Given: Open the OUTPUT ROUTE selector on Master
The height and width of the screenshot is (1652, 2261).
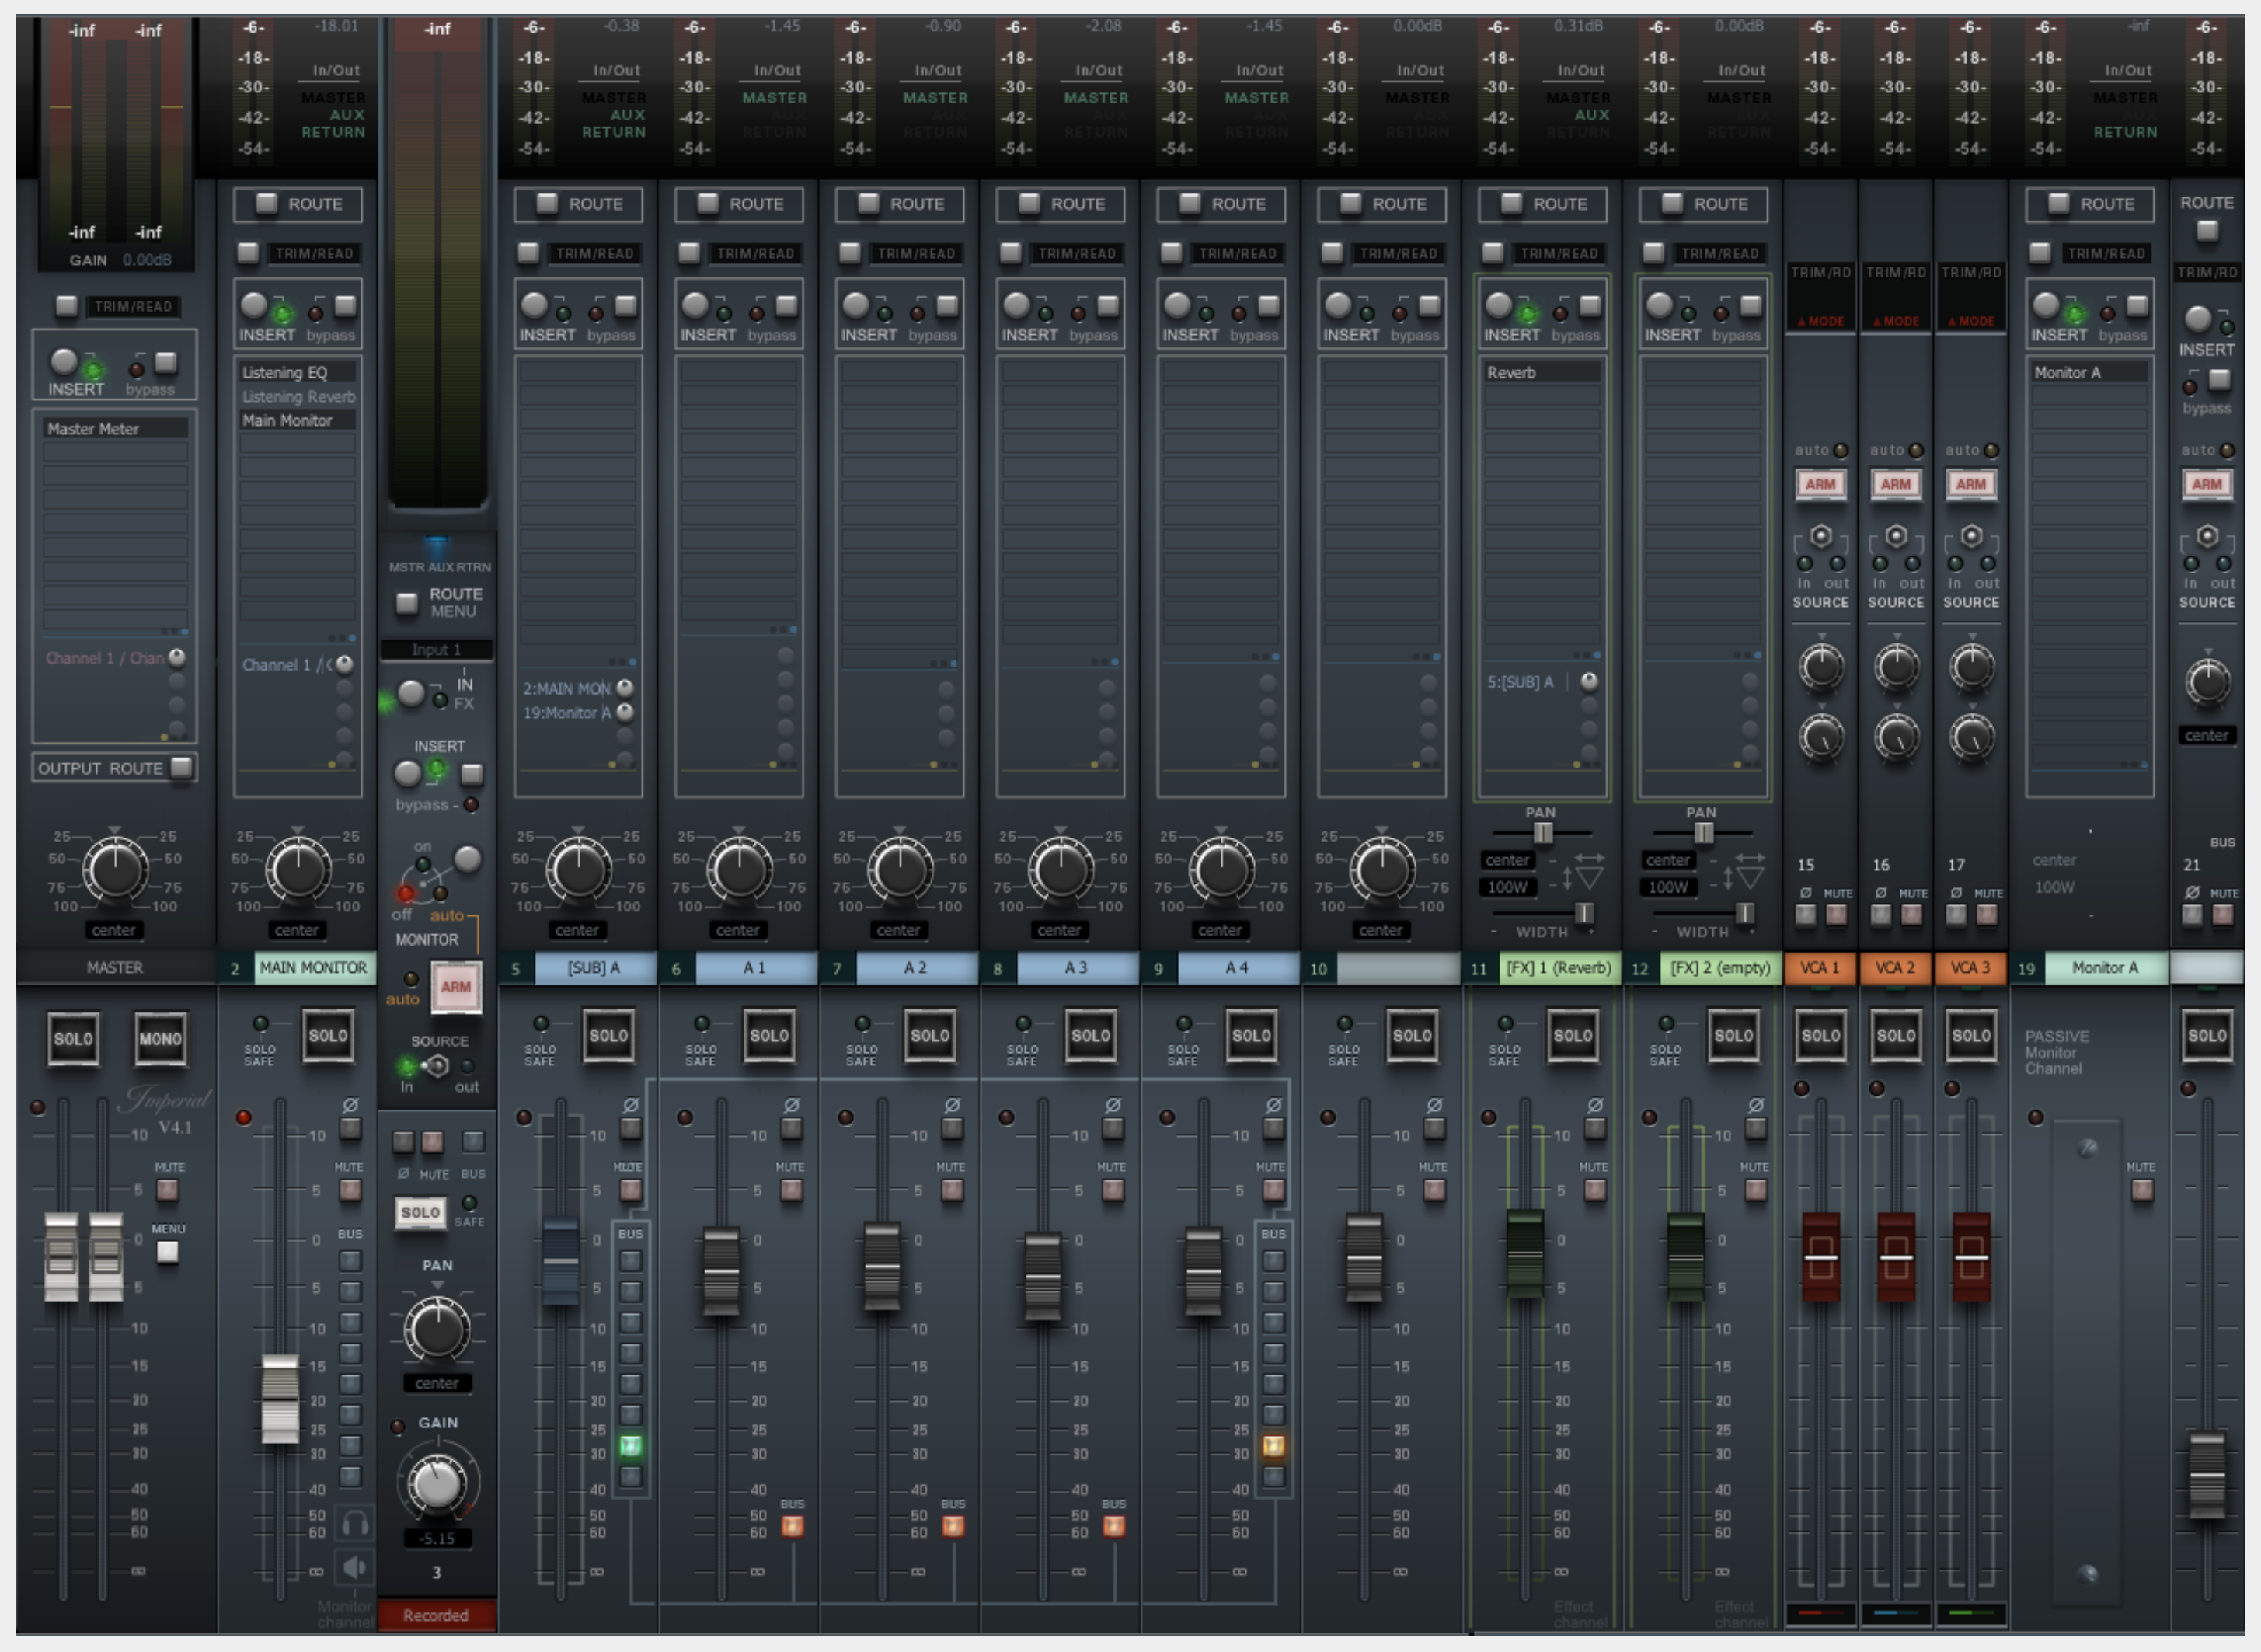Looking at the screenshot, I should [x=182, y=768].
